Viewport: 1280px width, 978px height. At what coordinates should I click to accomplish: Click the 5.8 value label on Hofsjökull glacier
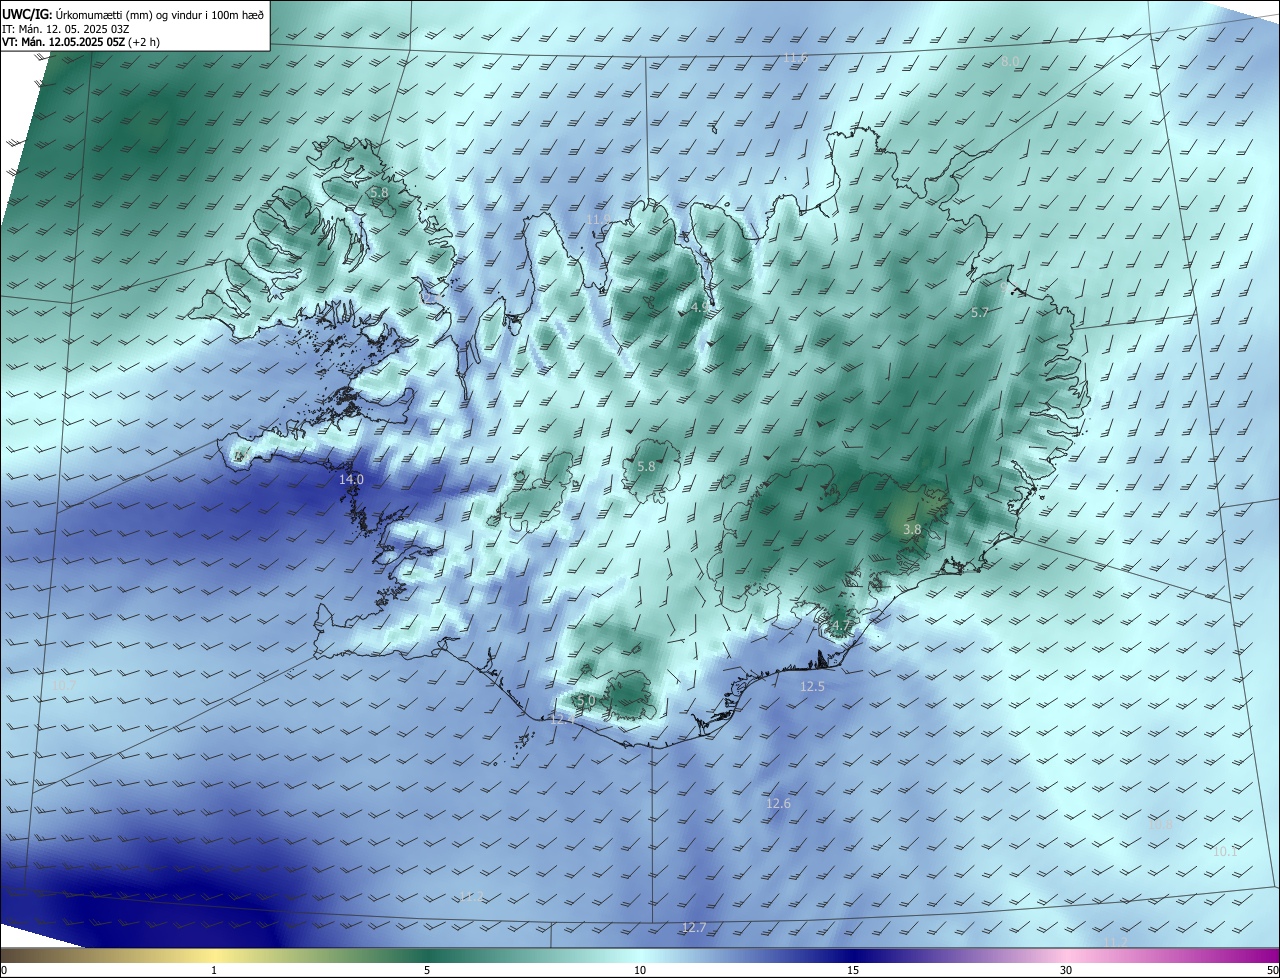646,467
